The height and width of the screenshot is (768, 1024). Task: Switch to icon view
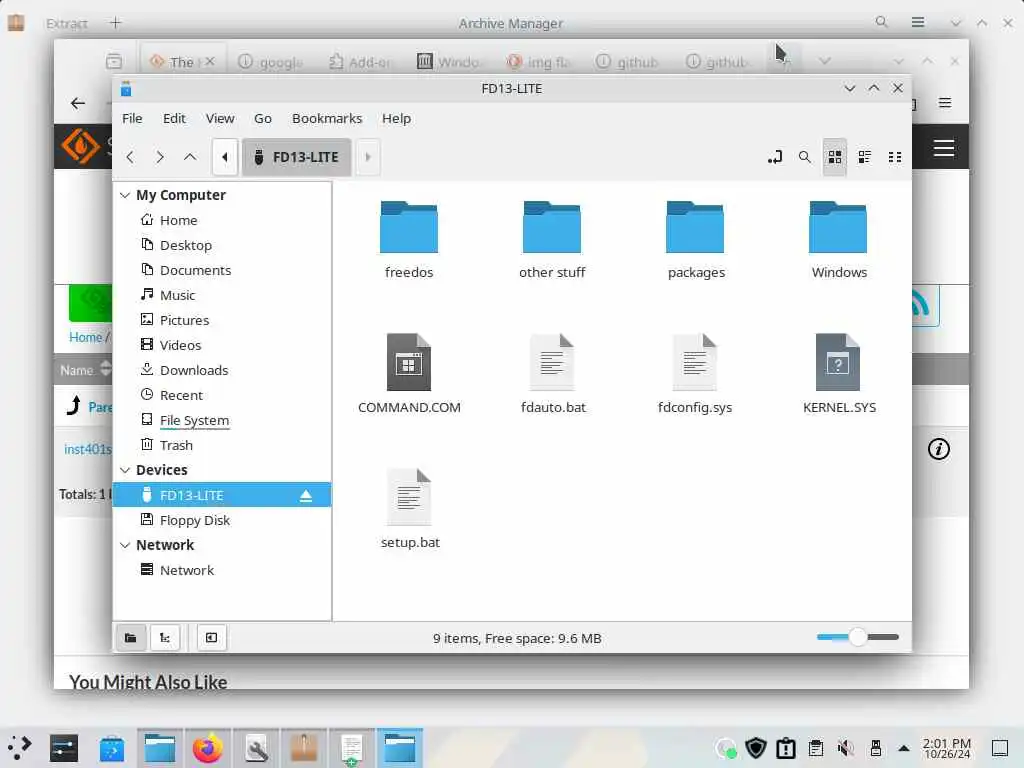[835, 157]
